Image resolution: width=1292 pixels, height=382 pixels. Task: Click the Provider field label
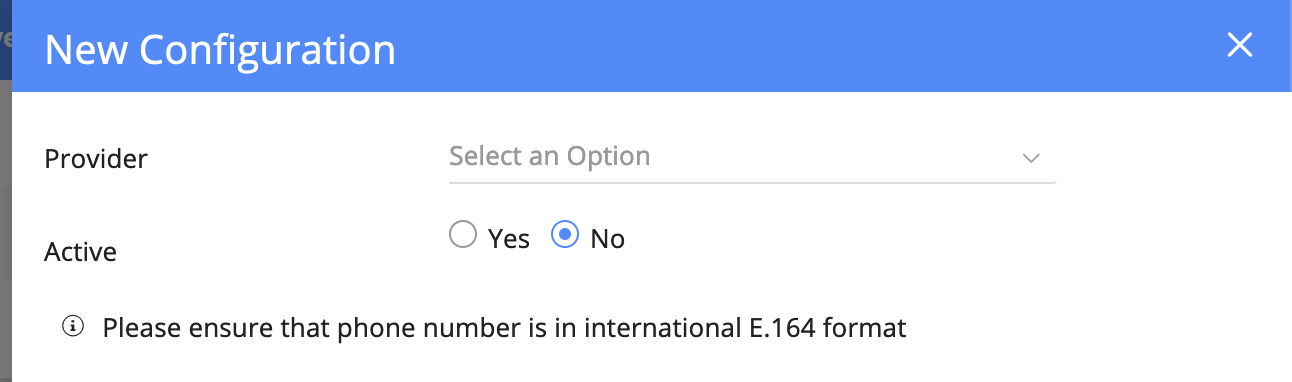(96, 158)
